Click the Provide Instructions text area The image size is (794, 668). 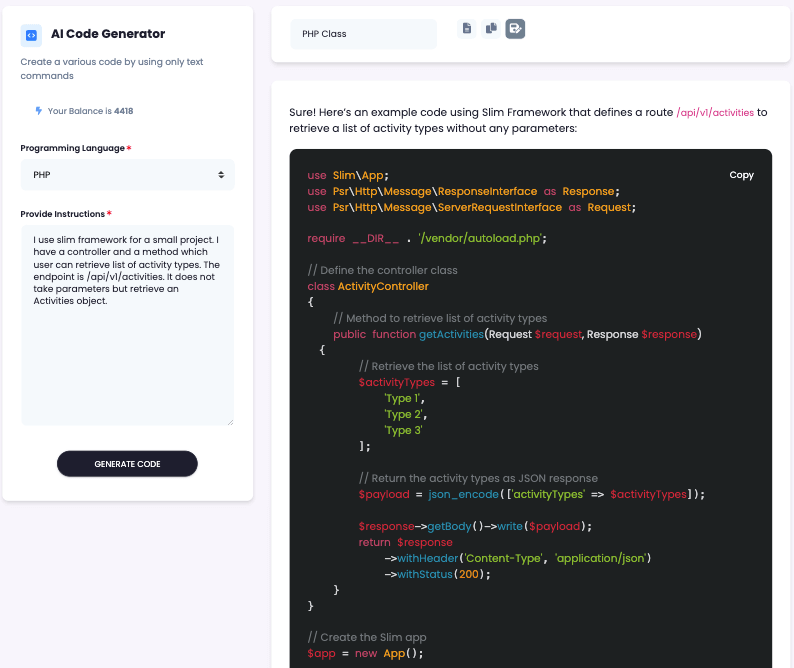point(128,325)
